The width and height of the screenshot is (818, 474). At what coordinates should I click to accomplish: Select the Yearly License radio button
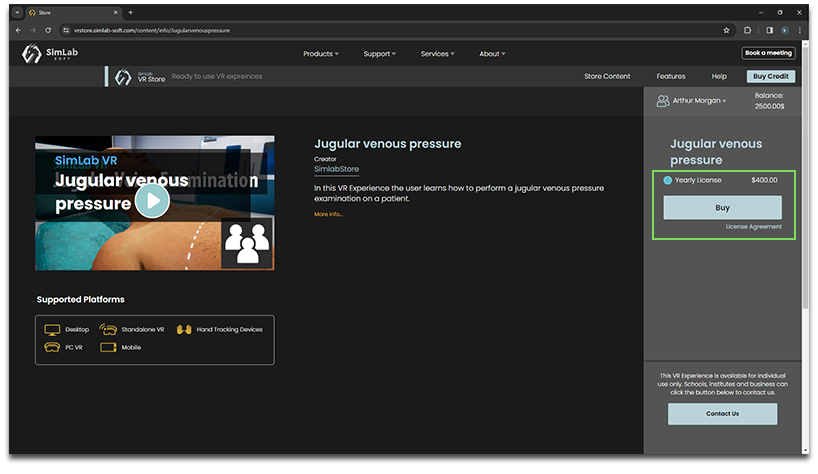pyautogui.click(x=667, y=180)
